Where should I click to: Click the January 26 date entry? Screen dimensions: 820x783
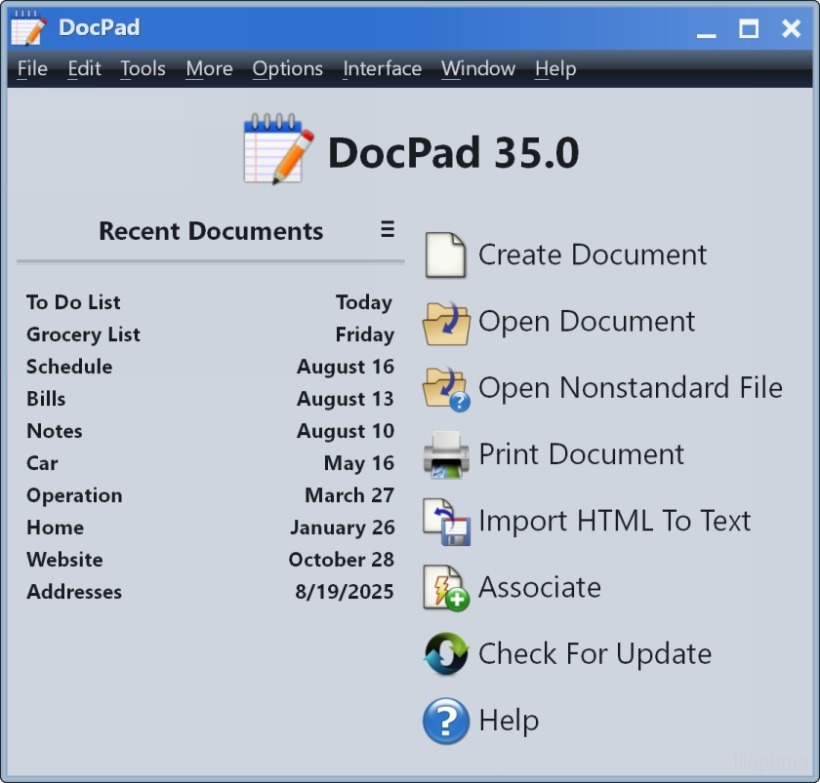click(x=343, y=527)
